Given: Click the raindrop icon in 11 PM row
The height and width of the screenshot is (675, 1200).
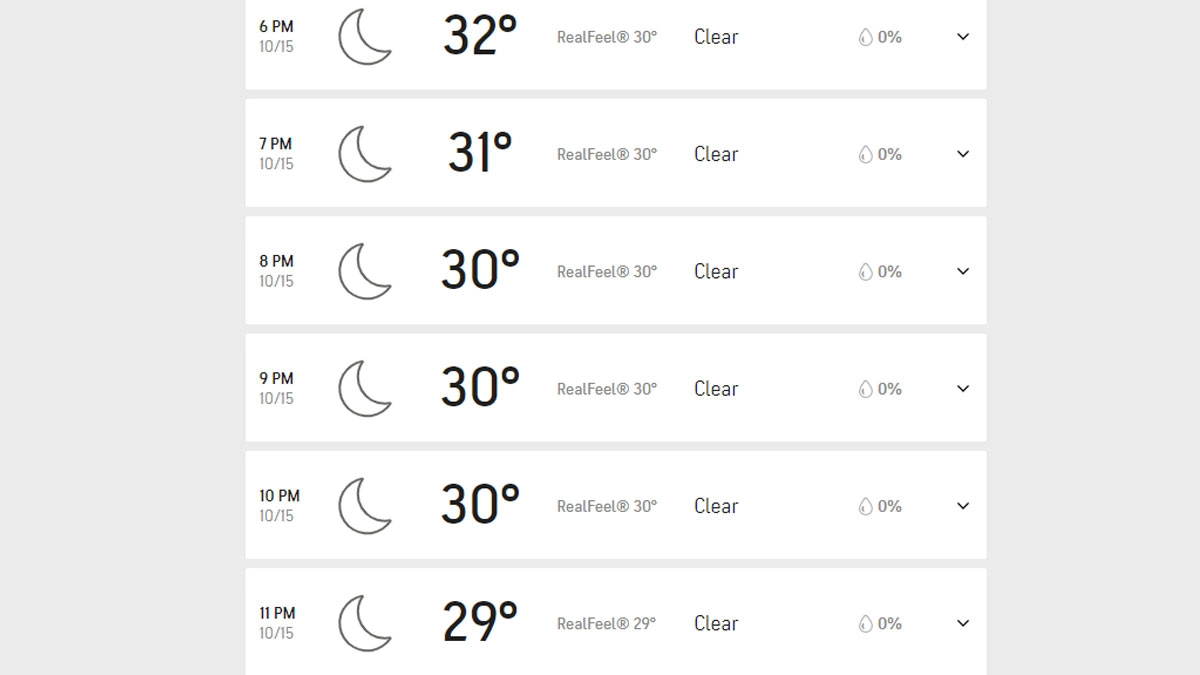Looking at the screenshot, I should point(865,624).
